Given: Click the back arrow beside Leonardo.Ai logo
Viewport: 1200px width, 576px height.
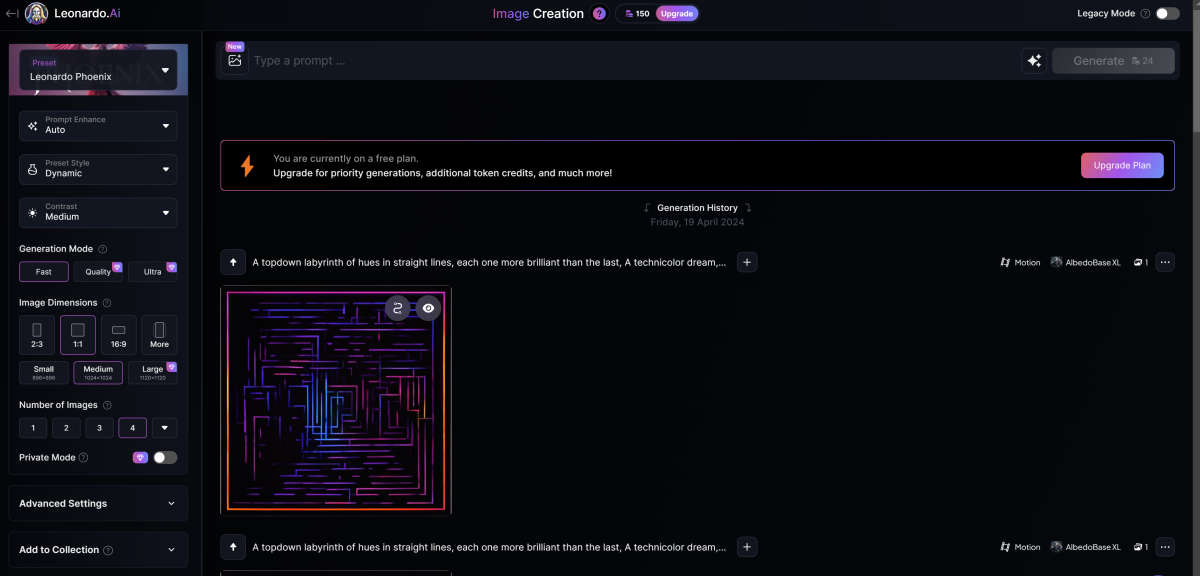Looking at the screenshot, I should point(12,14).
